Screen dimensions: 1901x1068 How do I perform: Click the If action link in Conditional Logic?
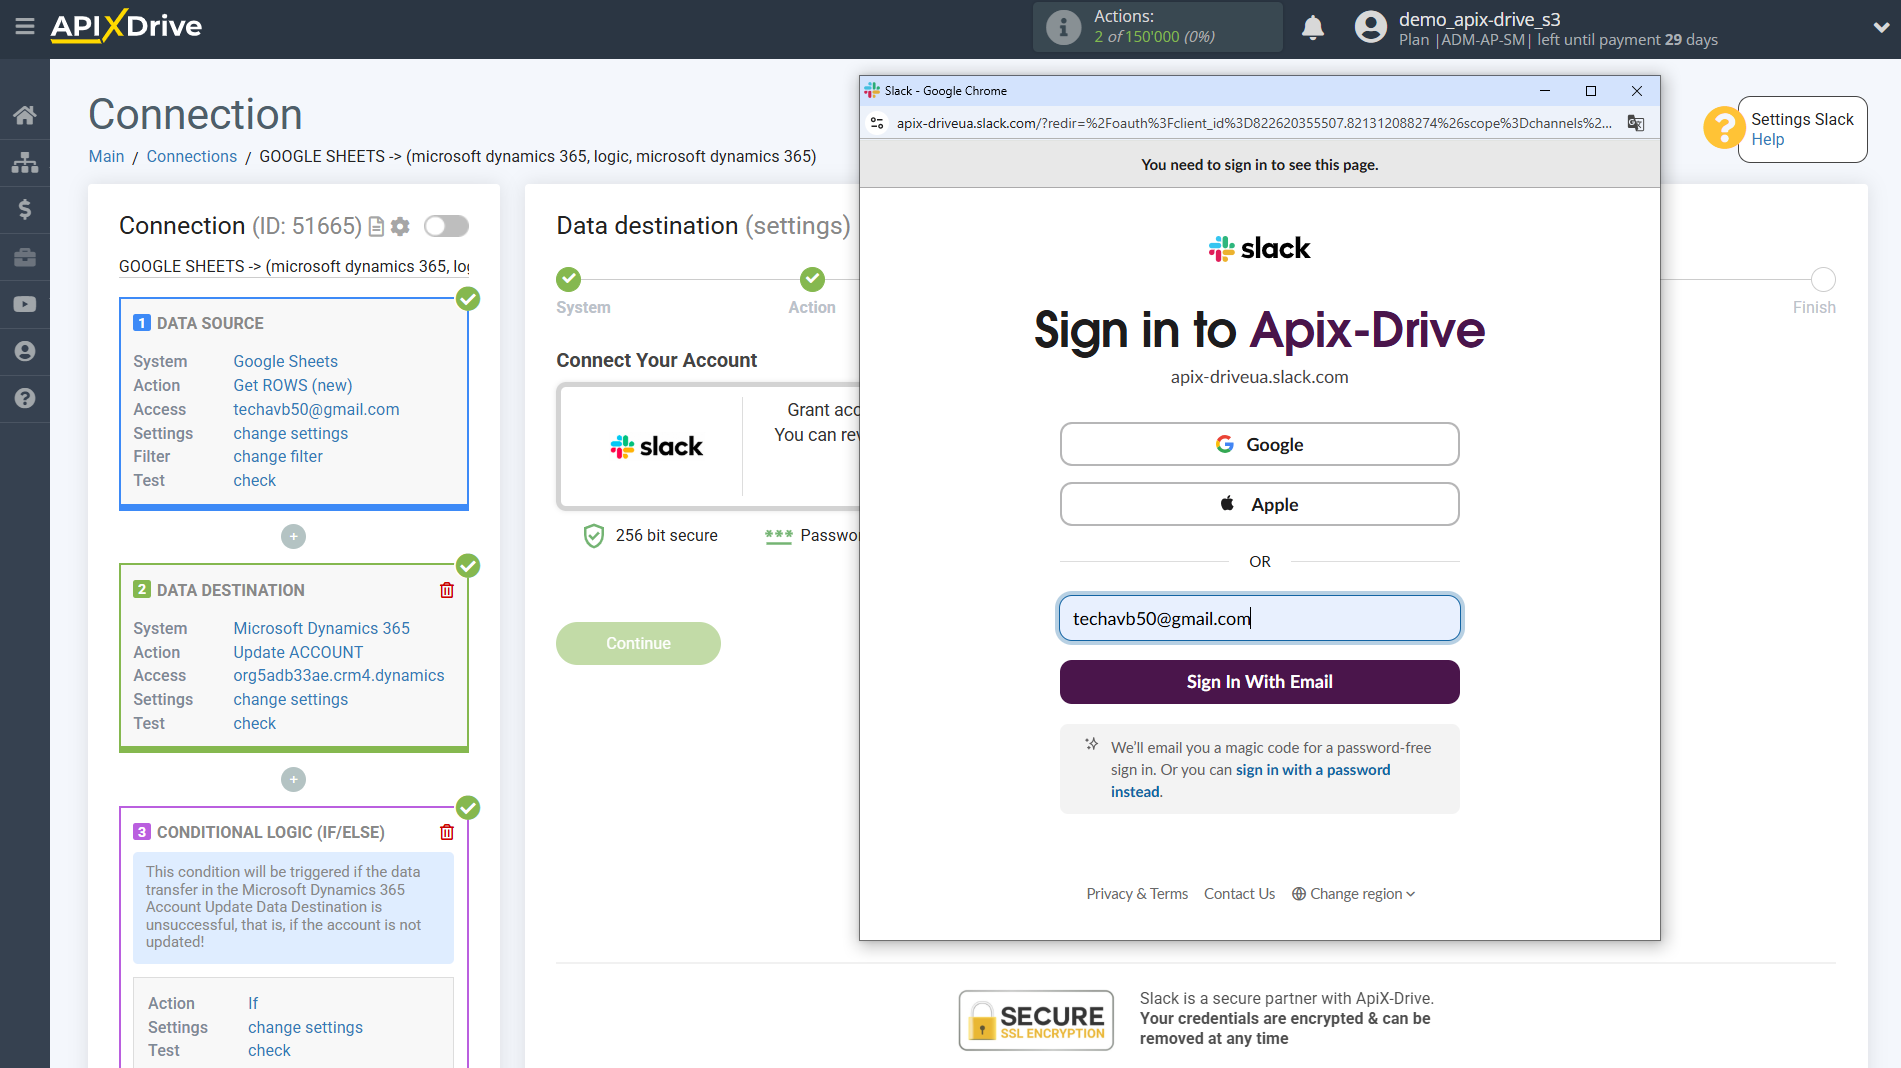pos(253,1003)
